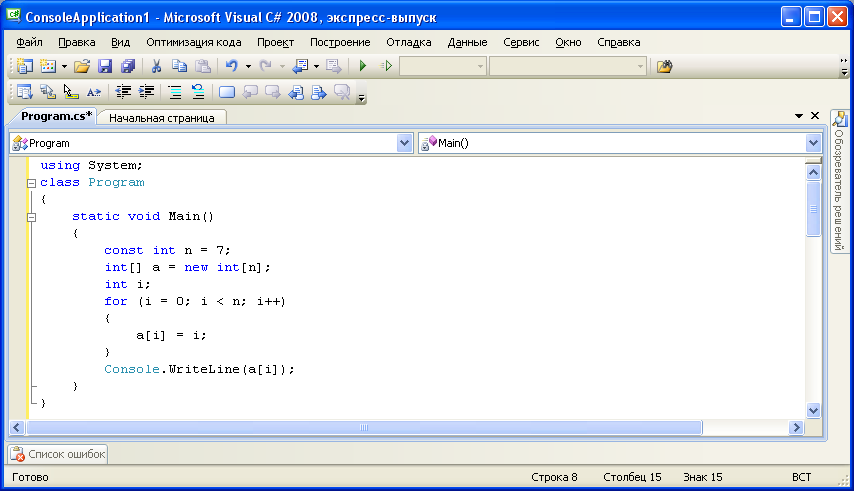Viewport: 854px width, 491px height.
Task: Click the Save All icon
Action: (128, 66)
